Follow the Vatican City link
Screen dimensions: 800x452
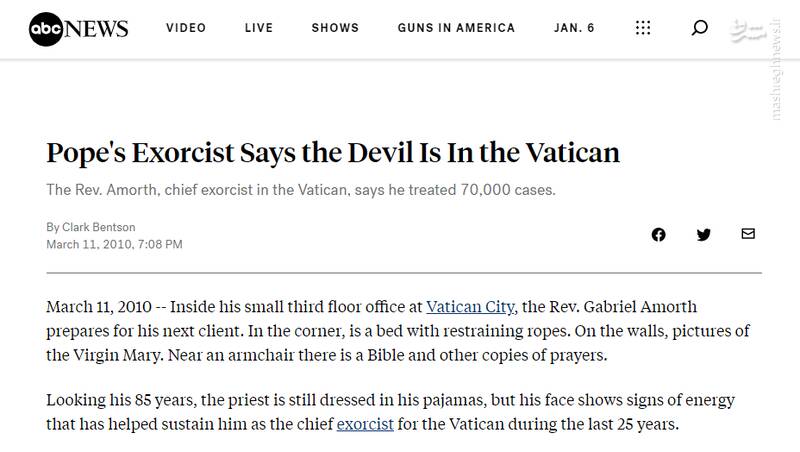click(x=472, y=307)
